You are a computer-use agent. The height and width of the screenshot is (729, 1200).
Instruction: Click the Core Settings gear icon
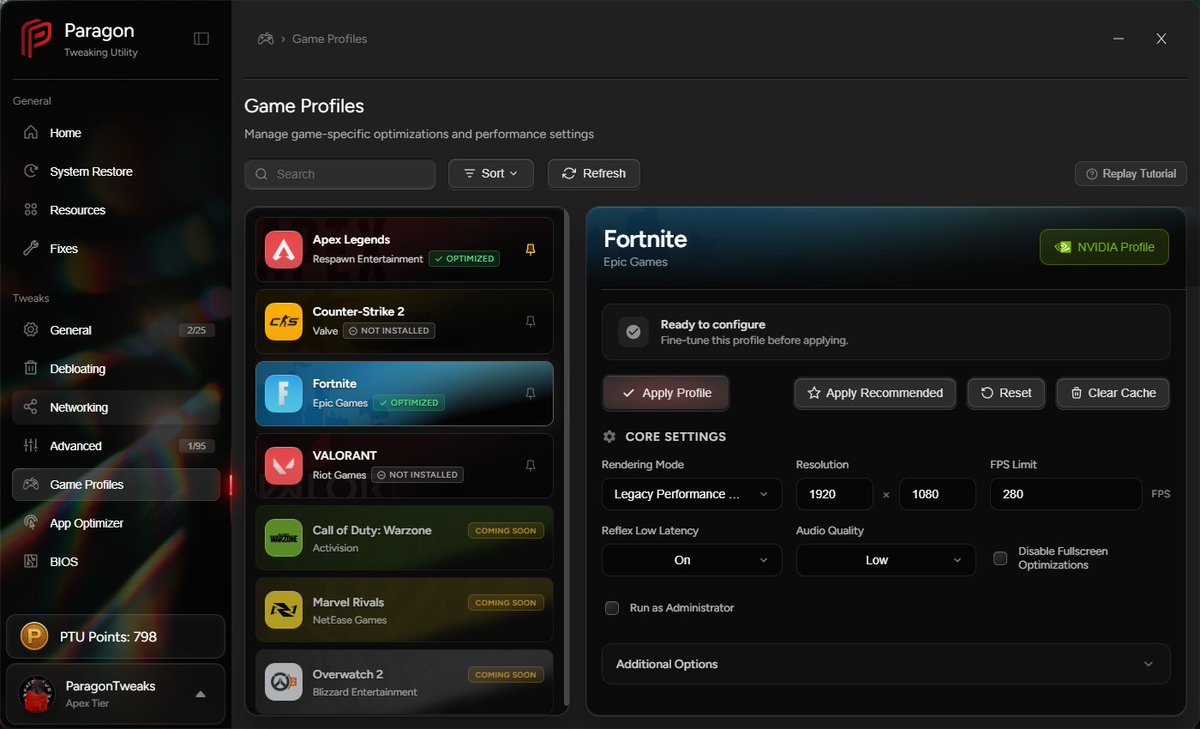[x=609, y=437]
